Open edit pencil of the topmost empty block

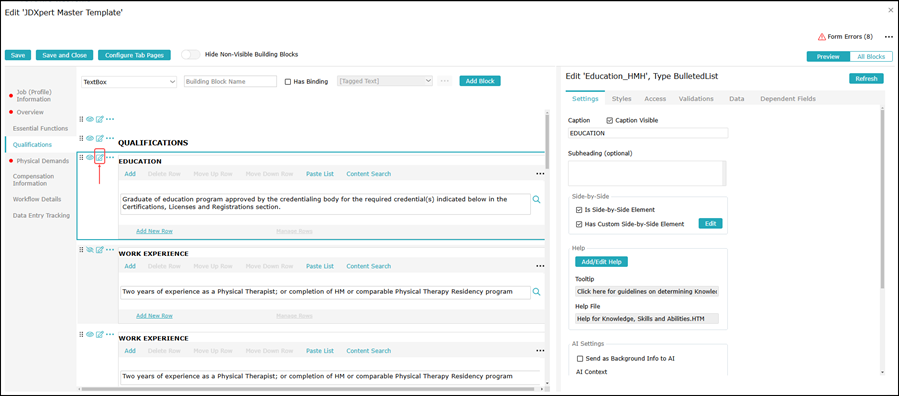100,119
